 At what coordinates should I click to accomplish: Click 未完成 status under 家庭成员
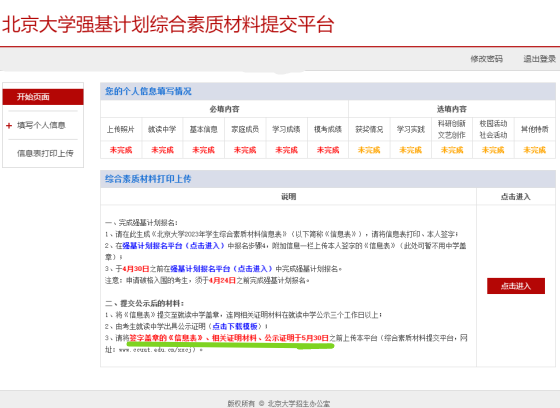pyautogui.click(x=245, y=150)
